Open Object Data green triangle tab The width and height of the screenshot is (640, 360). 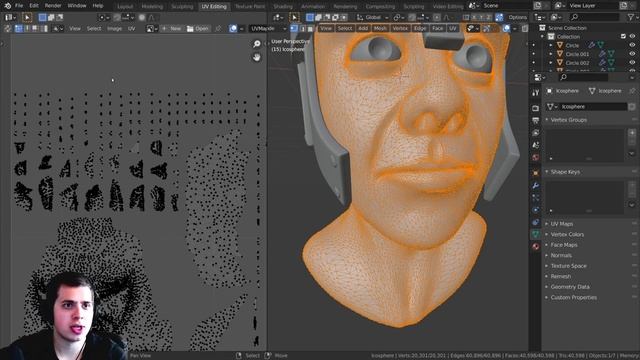[x=536, y=234]
